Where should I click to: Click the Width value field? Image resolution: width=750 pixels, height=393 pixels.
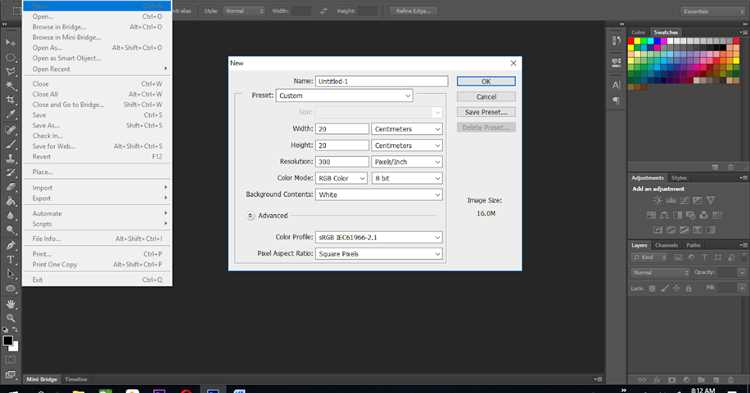coord(342,129)
